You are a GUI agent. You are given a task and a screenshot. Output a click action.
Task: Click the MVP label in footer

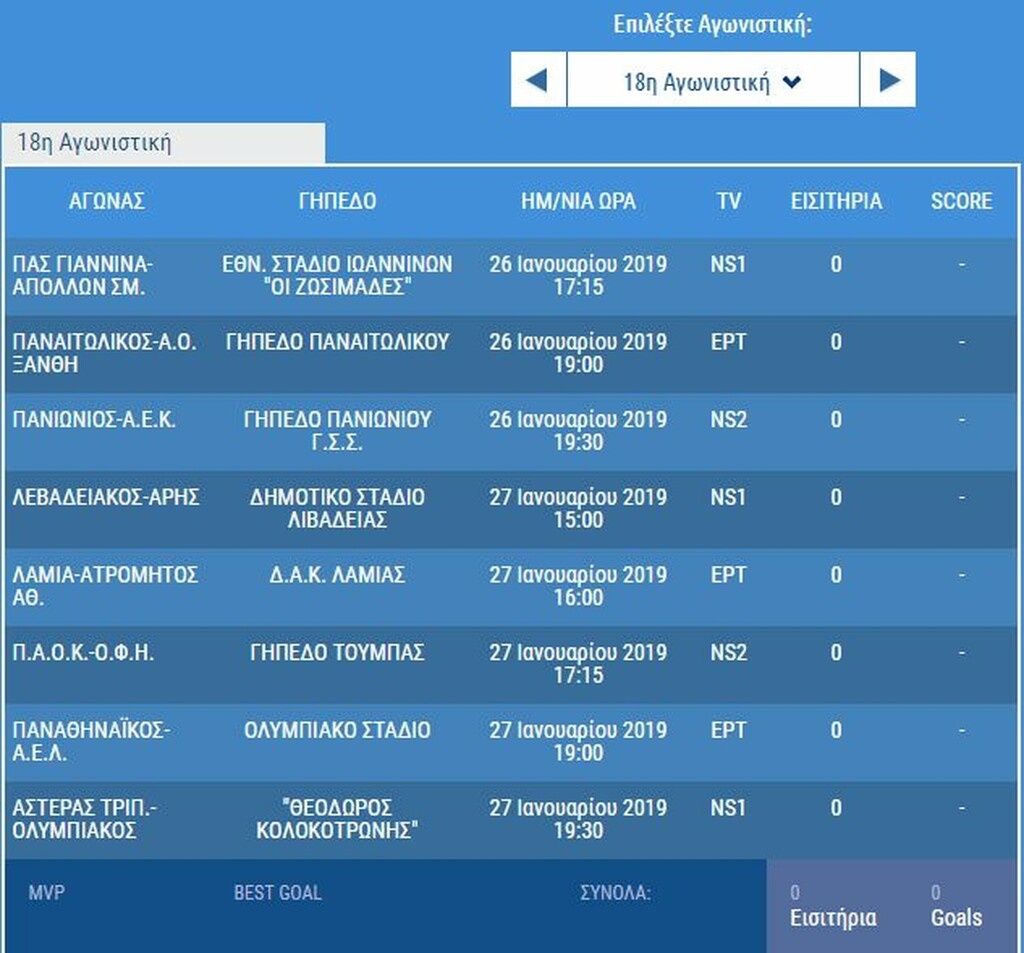point(46,892)
